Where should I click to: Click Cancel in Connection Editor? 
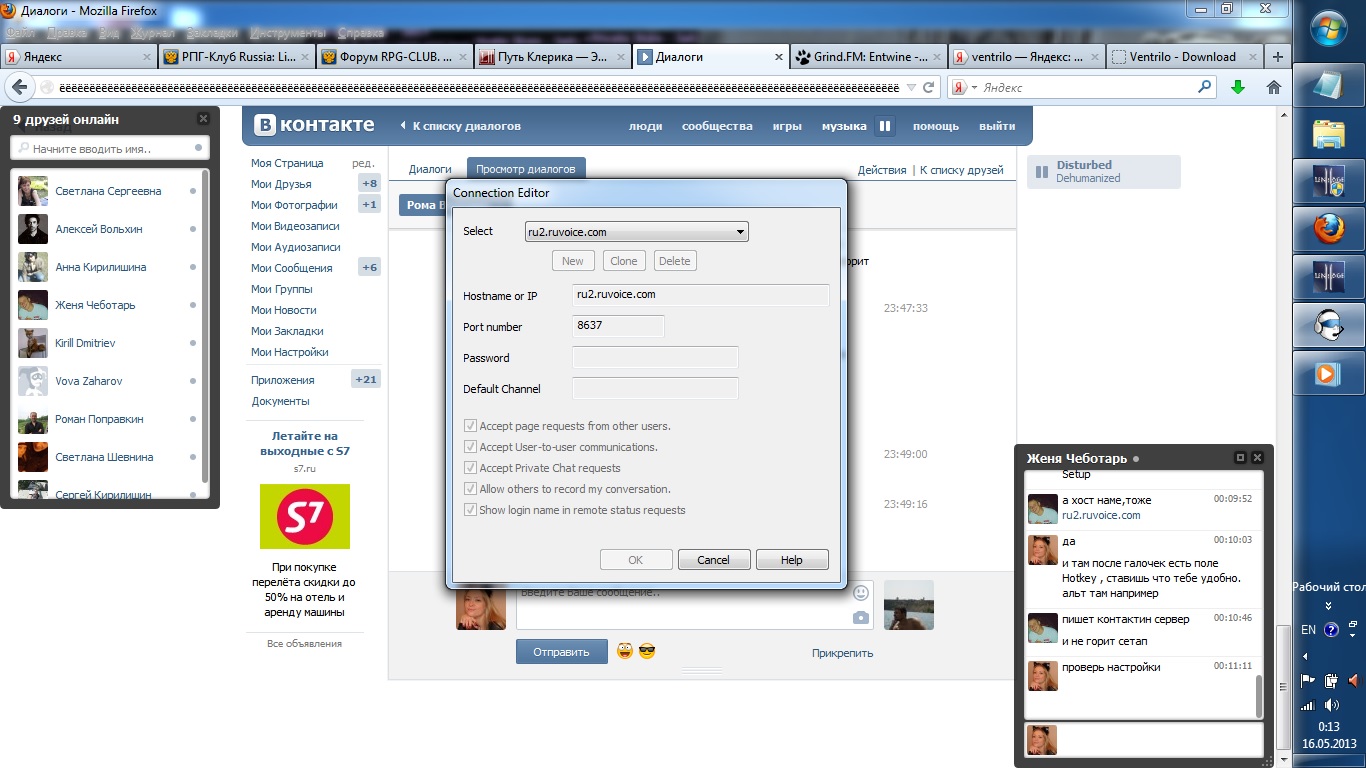[714, 560]
